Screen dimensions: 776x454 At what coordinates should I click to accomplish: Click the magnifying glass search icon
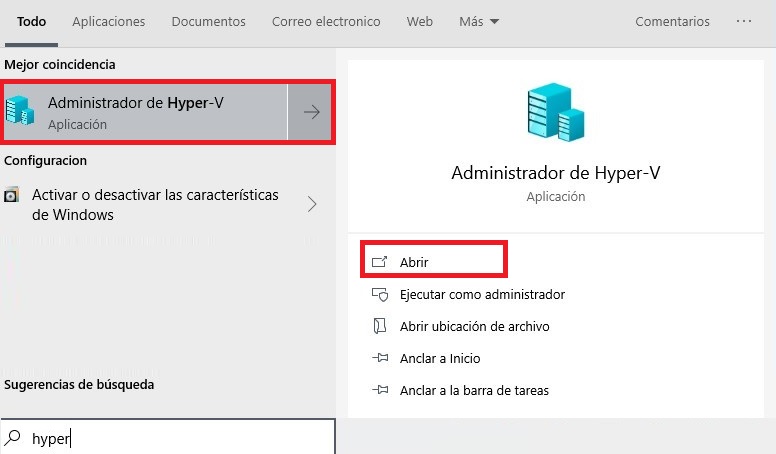pyautogui.click(x=13, y=437)
